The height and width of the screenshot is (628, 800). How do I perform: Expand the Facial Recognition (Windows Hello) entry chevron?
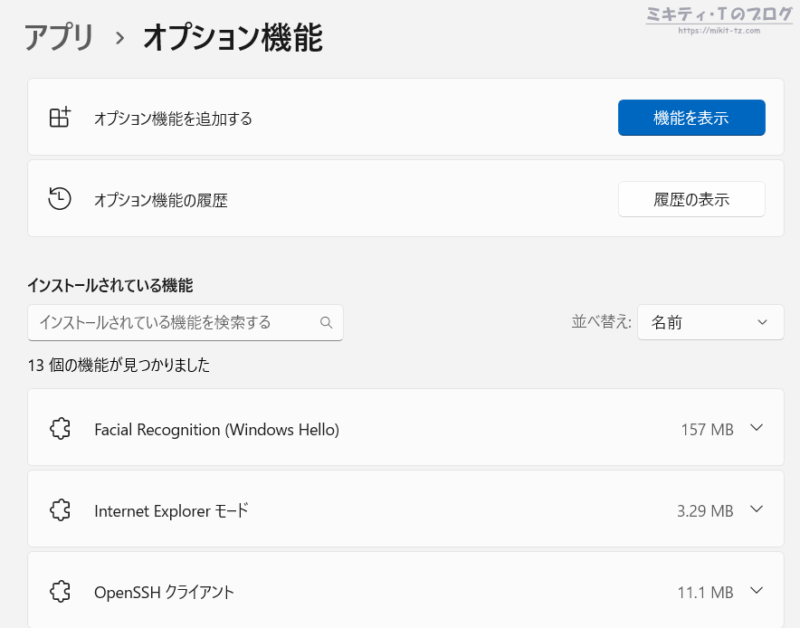click(x=757, y=428)
